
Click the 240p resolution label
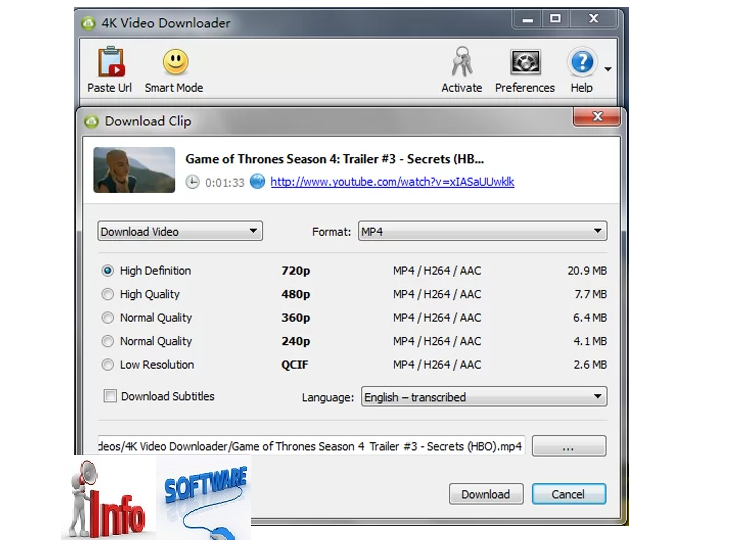pyautogui.click(x=295, y=341)
